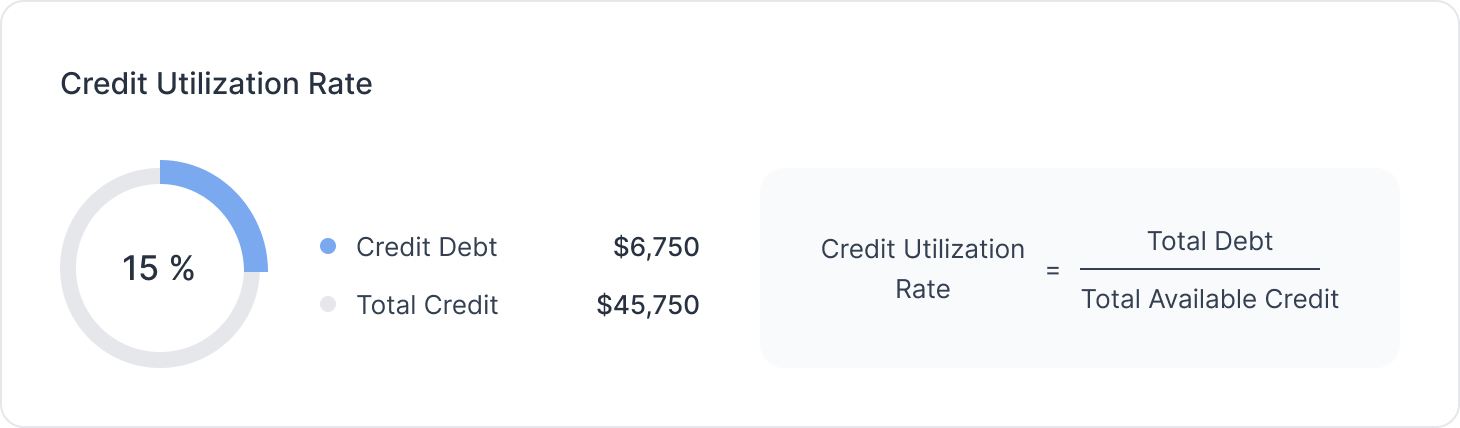
Task: Select the Total Credit legend label
Action: pyautogui.click(x=427, y=305)
